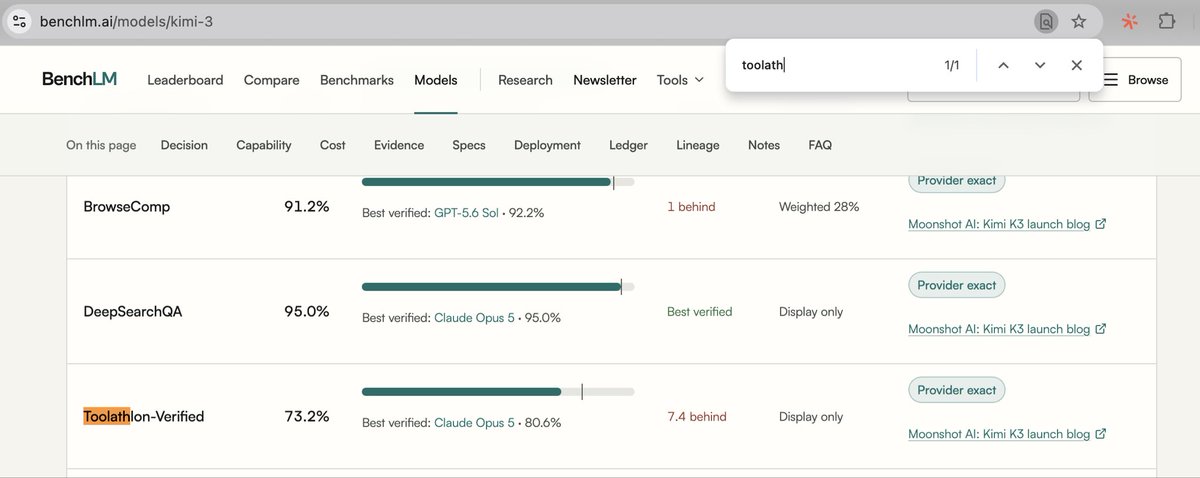The height and width of the screenshot is (478, 1200).
Task: Open Kimi K3 launch blog link in BrowseComp row
Action: coord(1007,224)
